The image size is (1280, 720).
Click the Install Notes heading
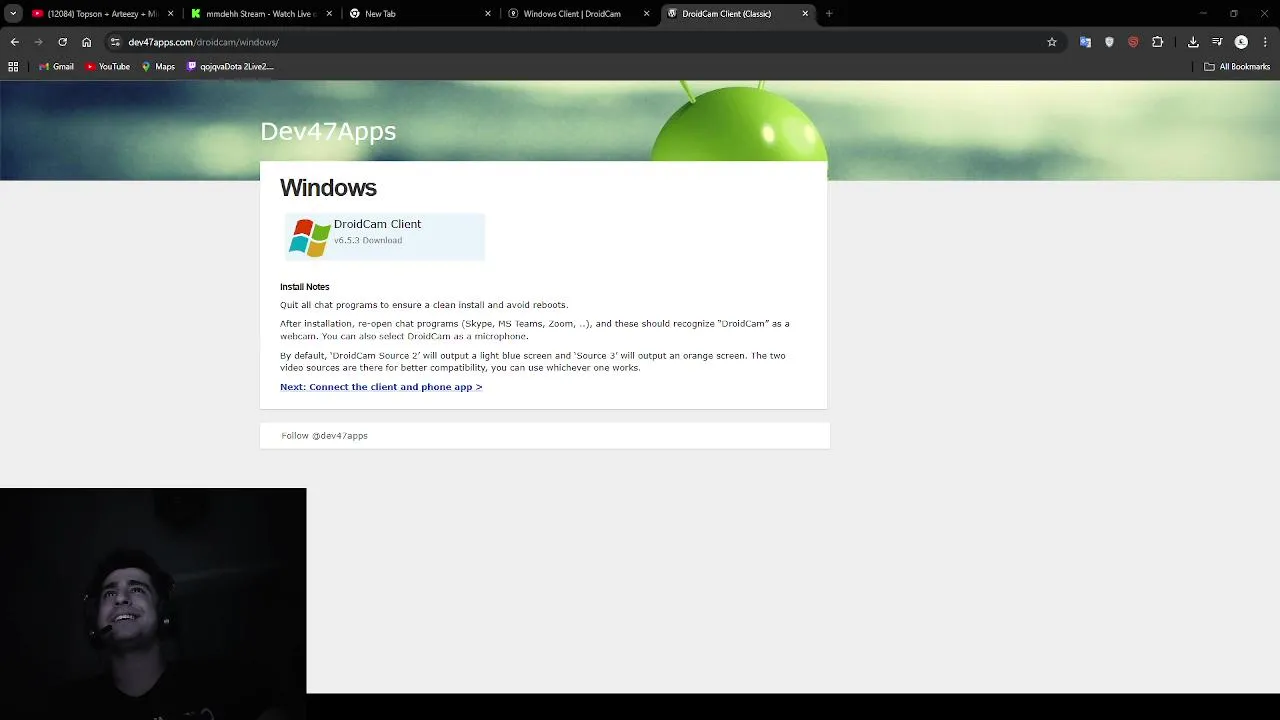click(304, 287)
